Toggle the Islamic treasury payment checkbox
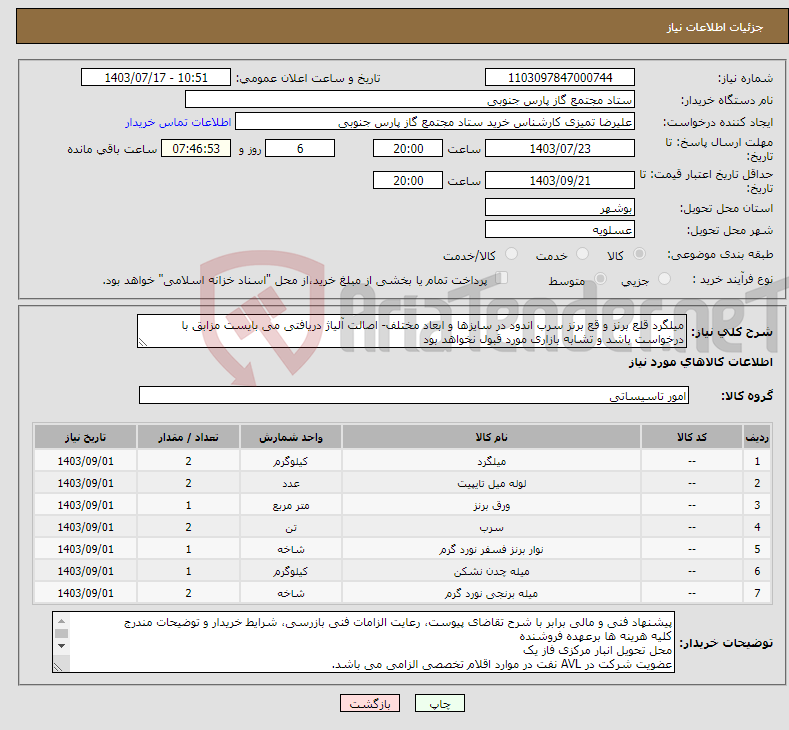This screenshot has width=789, height=730. [502, 278]
